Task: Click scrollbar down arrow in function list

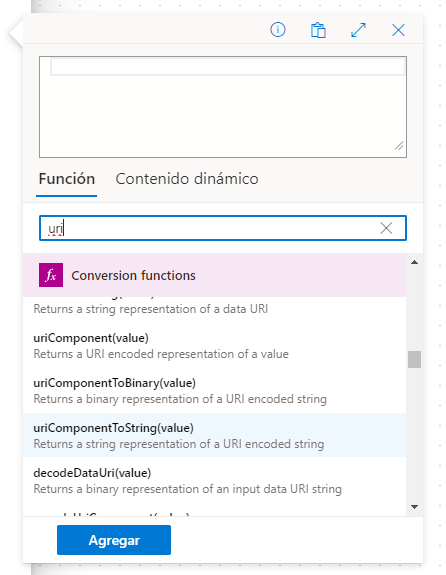Action: coord(414,507)
